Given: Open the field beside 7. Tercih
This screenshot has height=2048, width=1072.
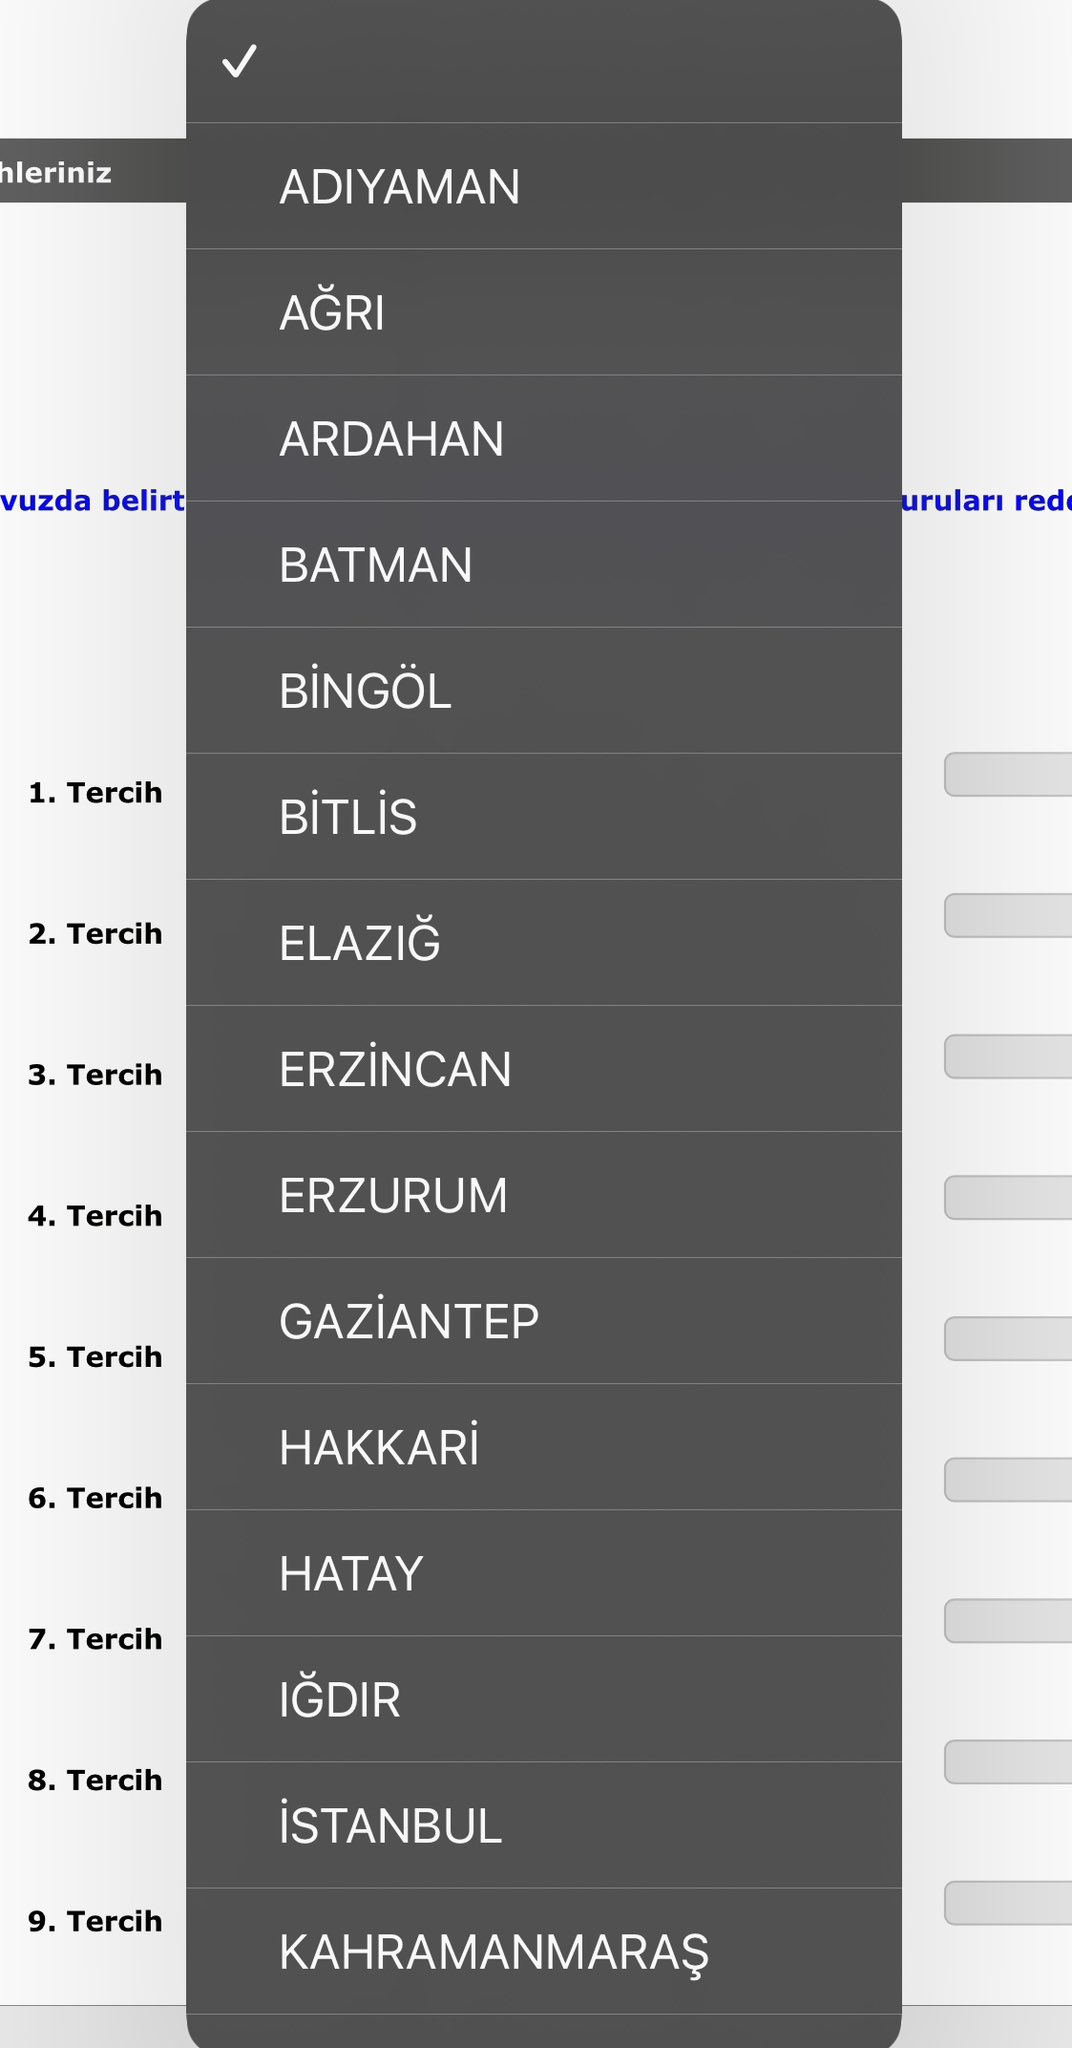Looking at the screenshot, I should click(x=1008, y=1621).
